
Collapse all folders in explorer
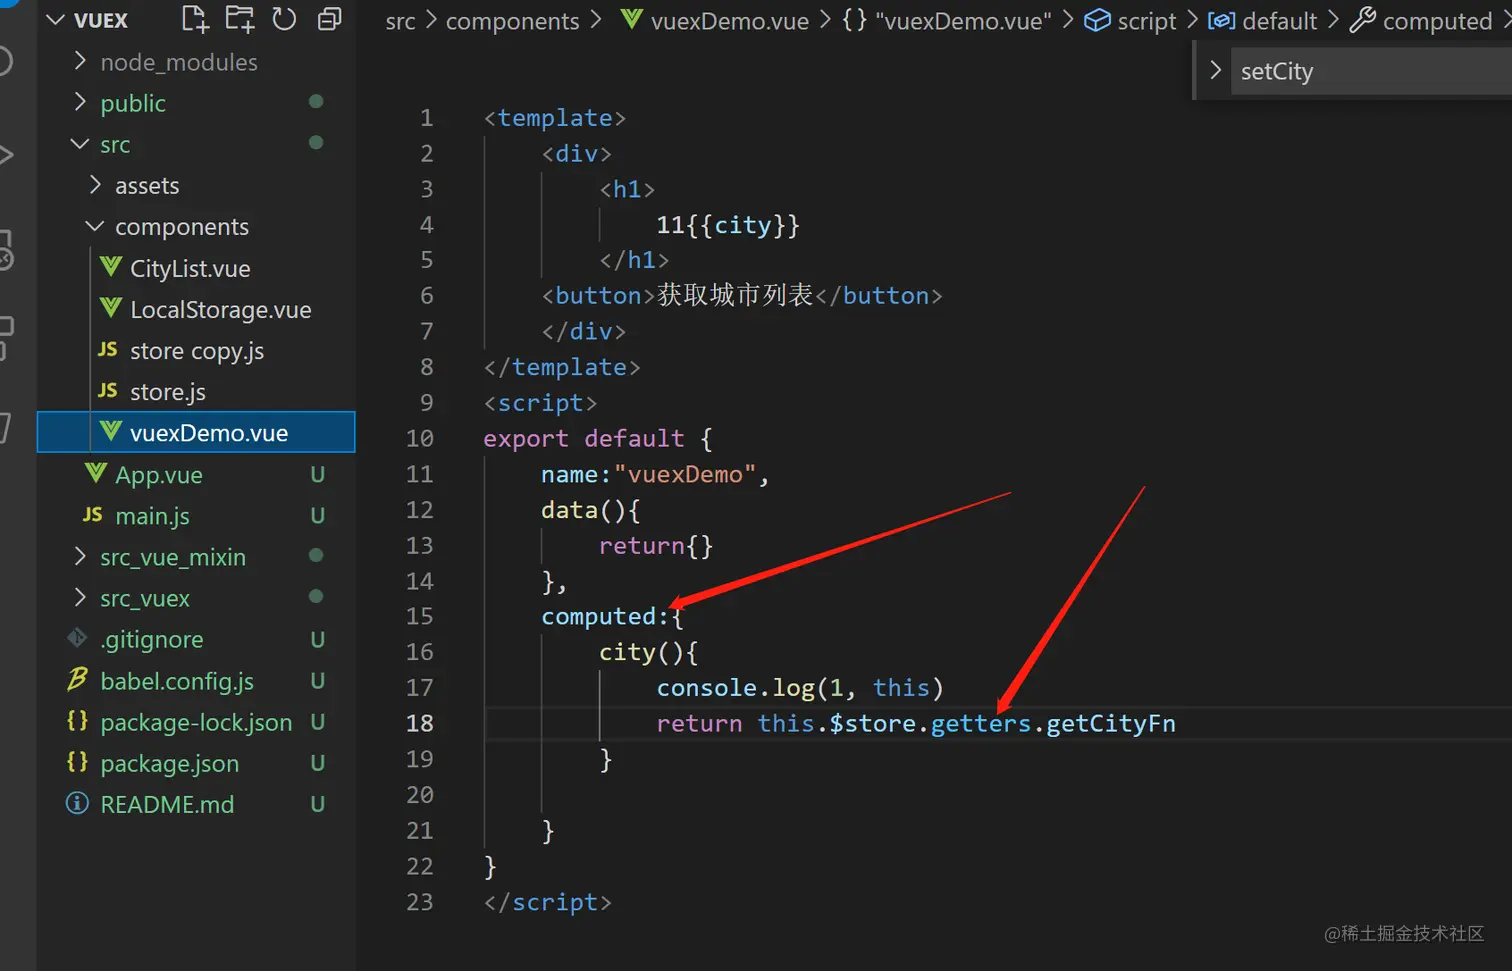329,18
